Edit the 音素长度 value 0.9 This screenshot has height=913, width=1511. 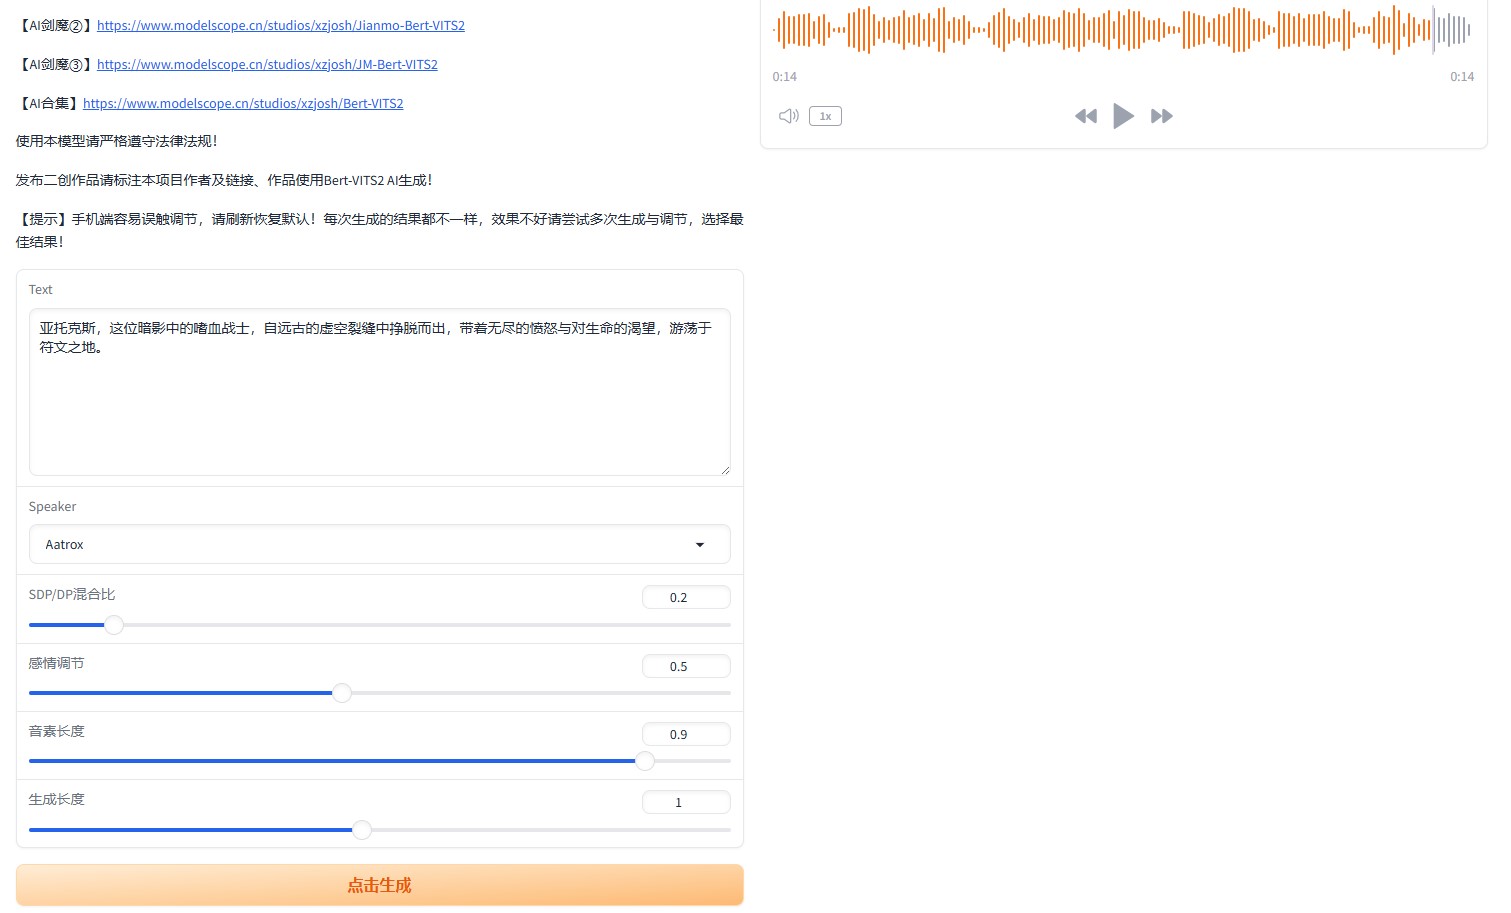(686, 734)
